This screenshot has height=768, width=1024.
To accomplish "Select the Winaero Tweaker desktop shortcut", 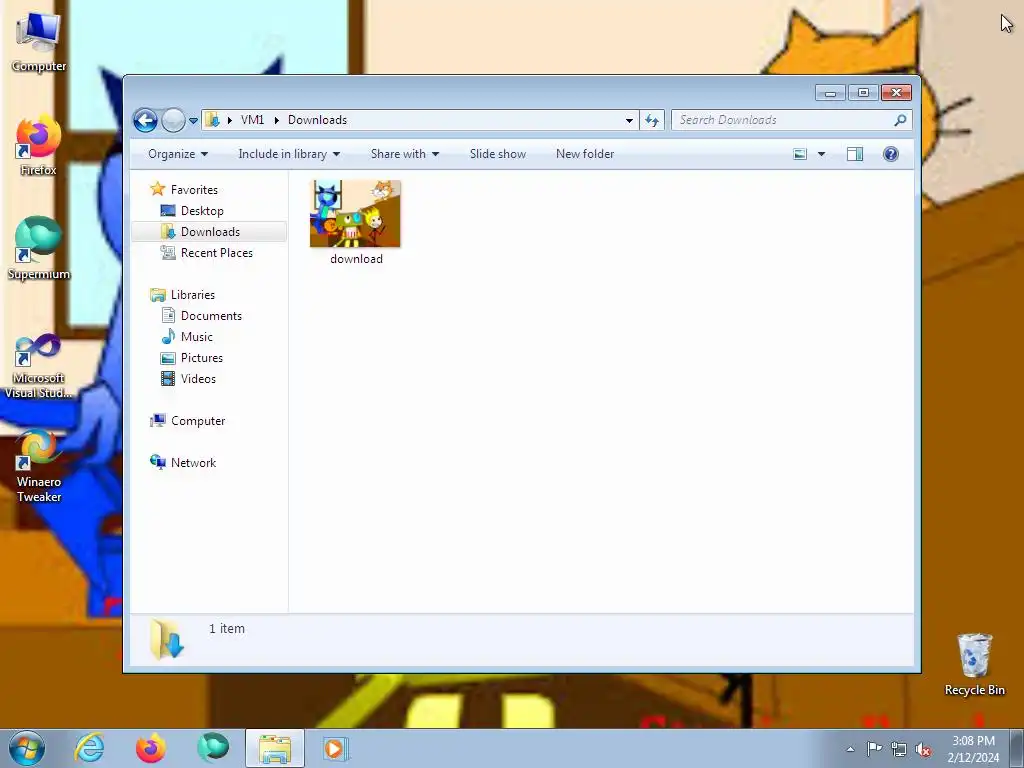I will coord(39,466).
